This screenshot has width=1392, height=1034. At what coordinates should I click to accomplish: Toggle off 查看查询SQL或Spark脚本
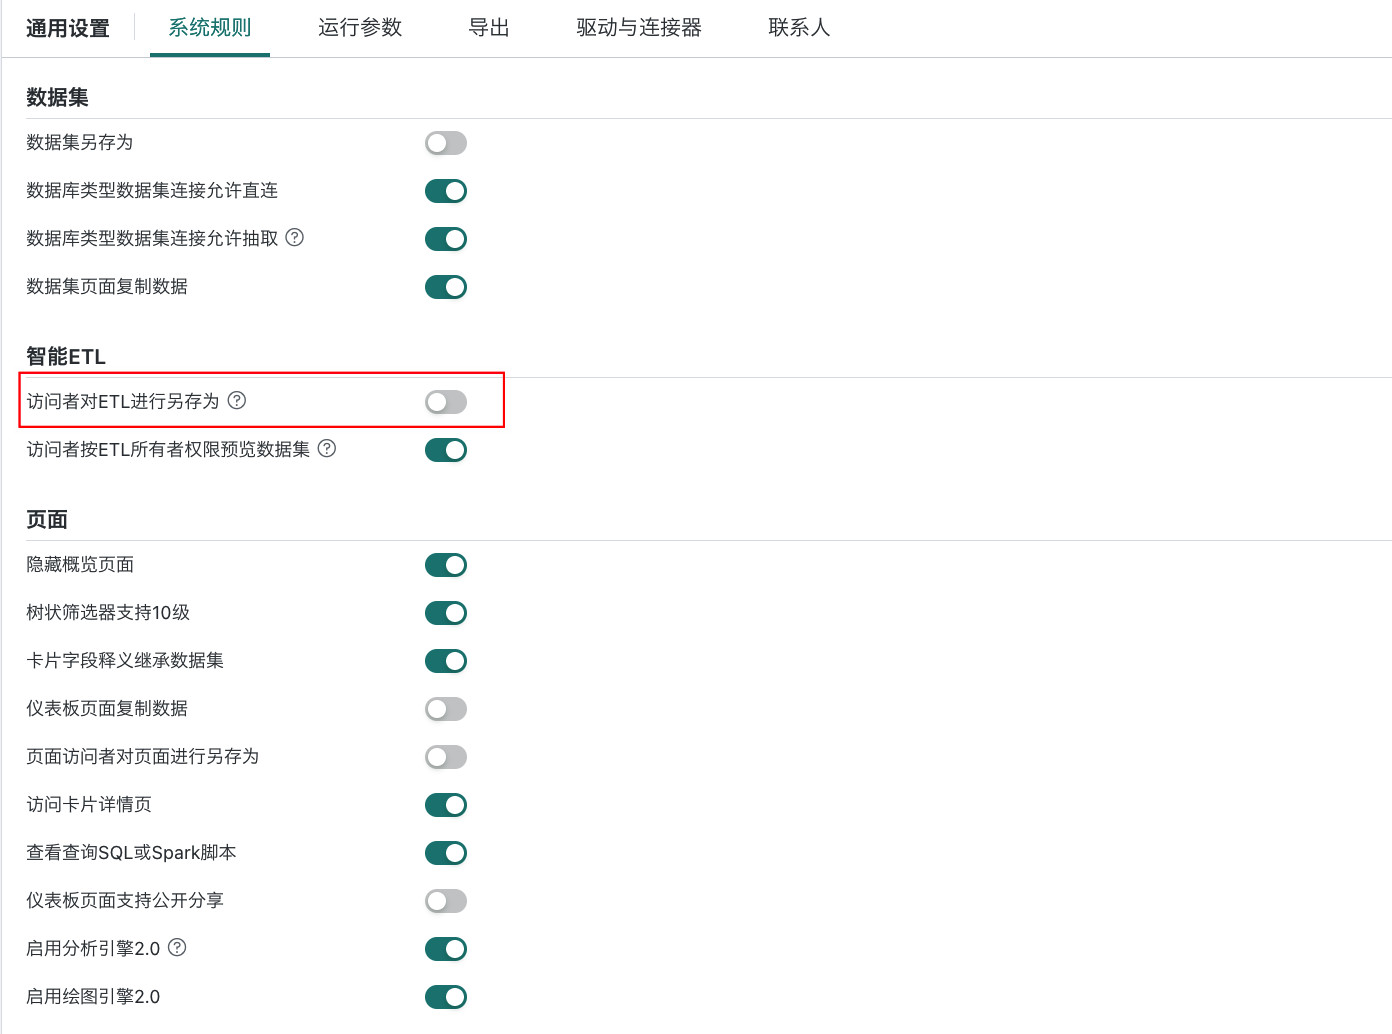point(446,852)
